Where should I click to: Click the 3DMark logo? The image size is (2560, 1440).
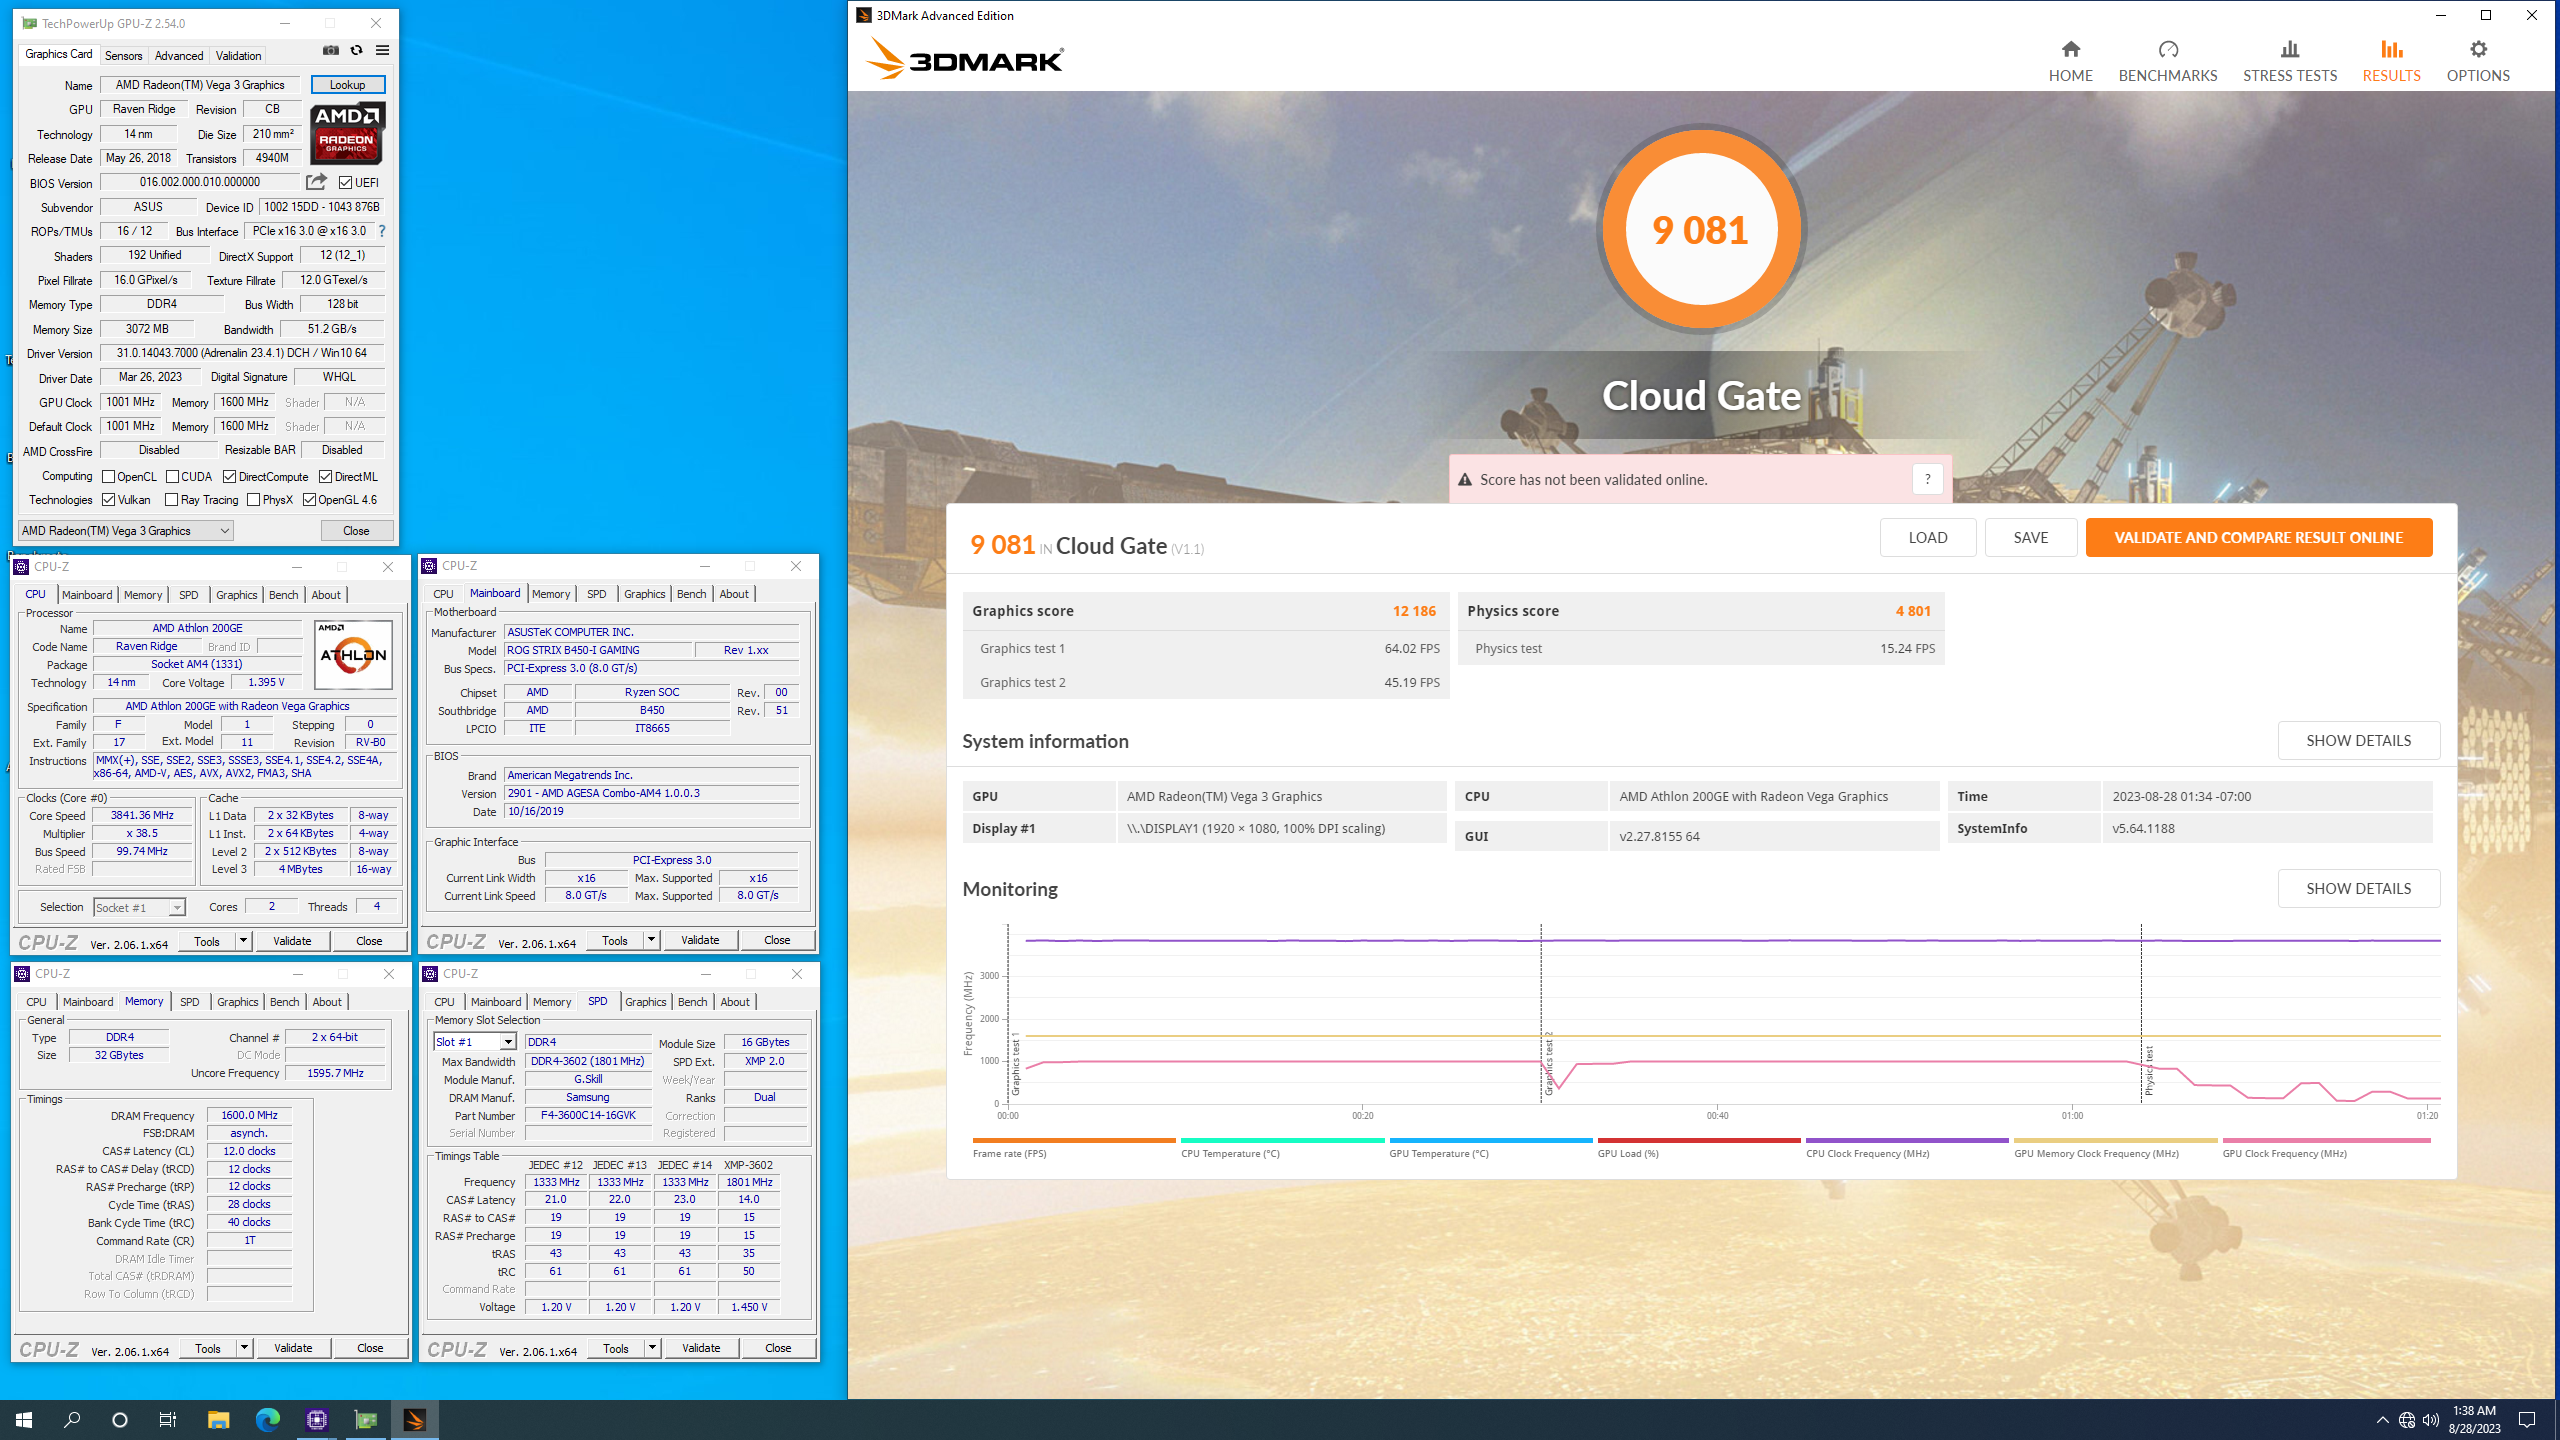tap(965, 59)
